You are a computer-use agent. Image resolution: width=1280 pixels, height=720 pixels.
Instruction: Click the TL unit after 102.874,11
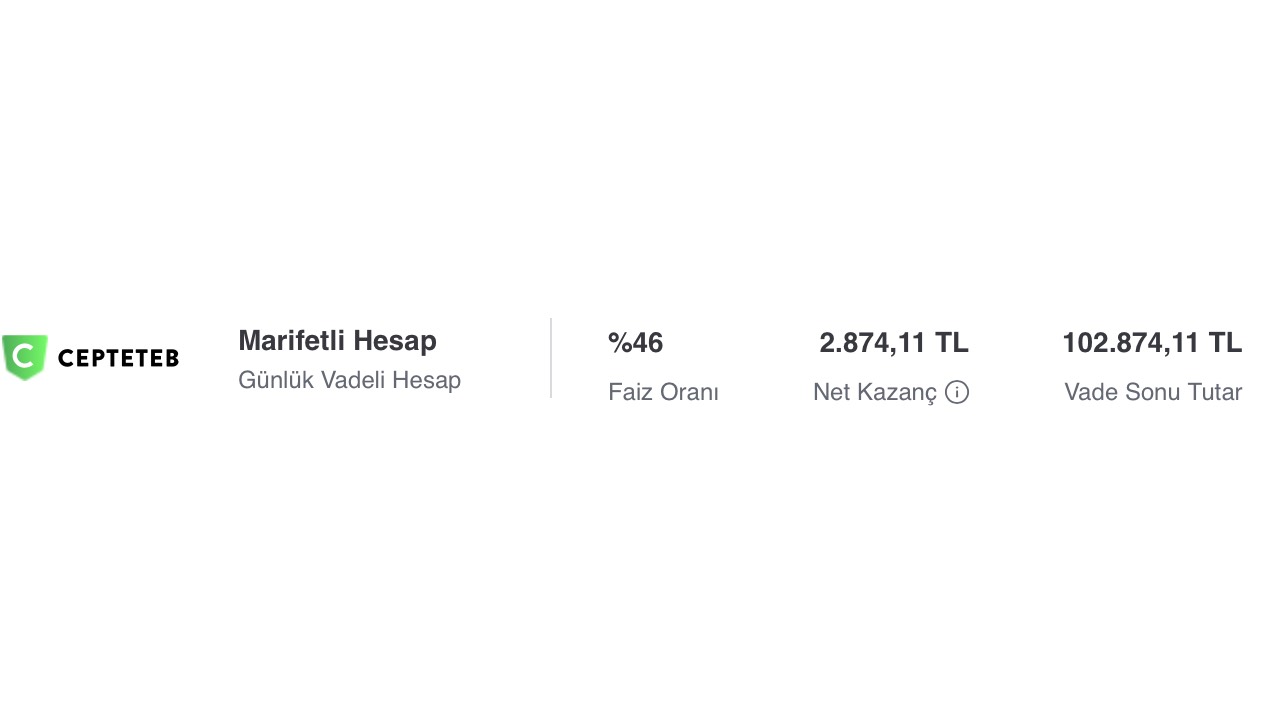tap(1225, 343)
